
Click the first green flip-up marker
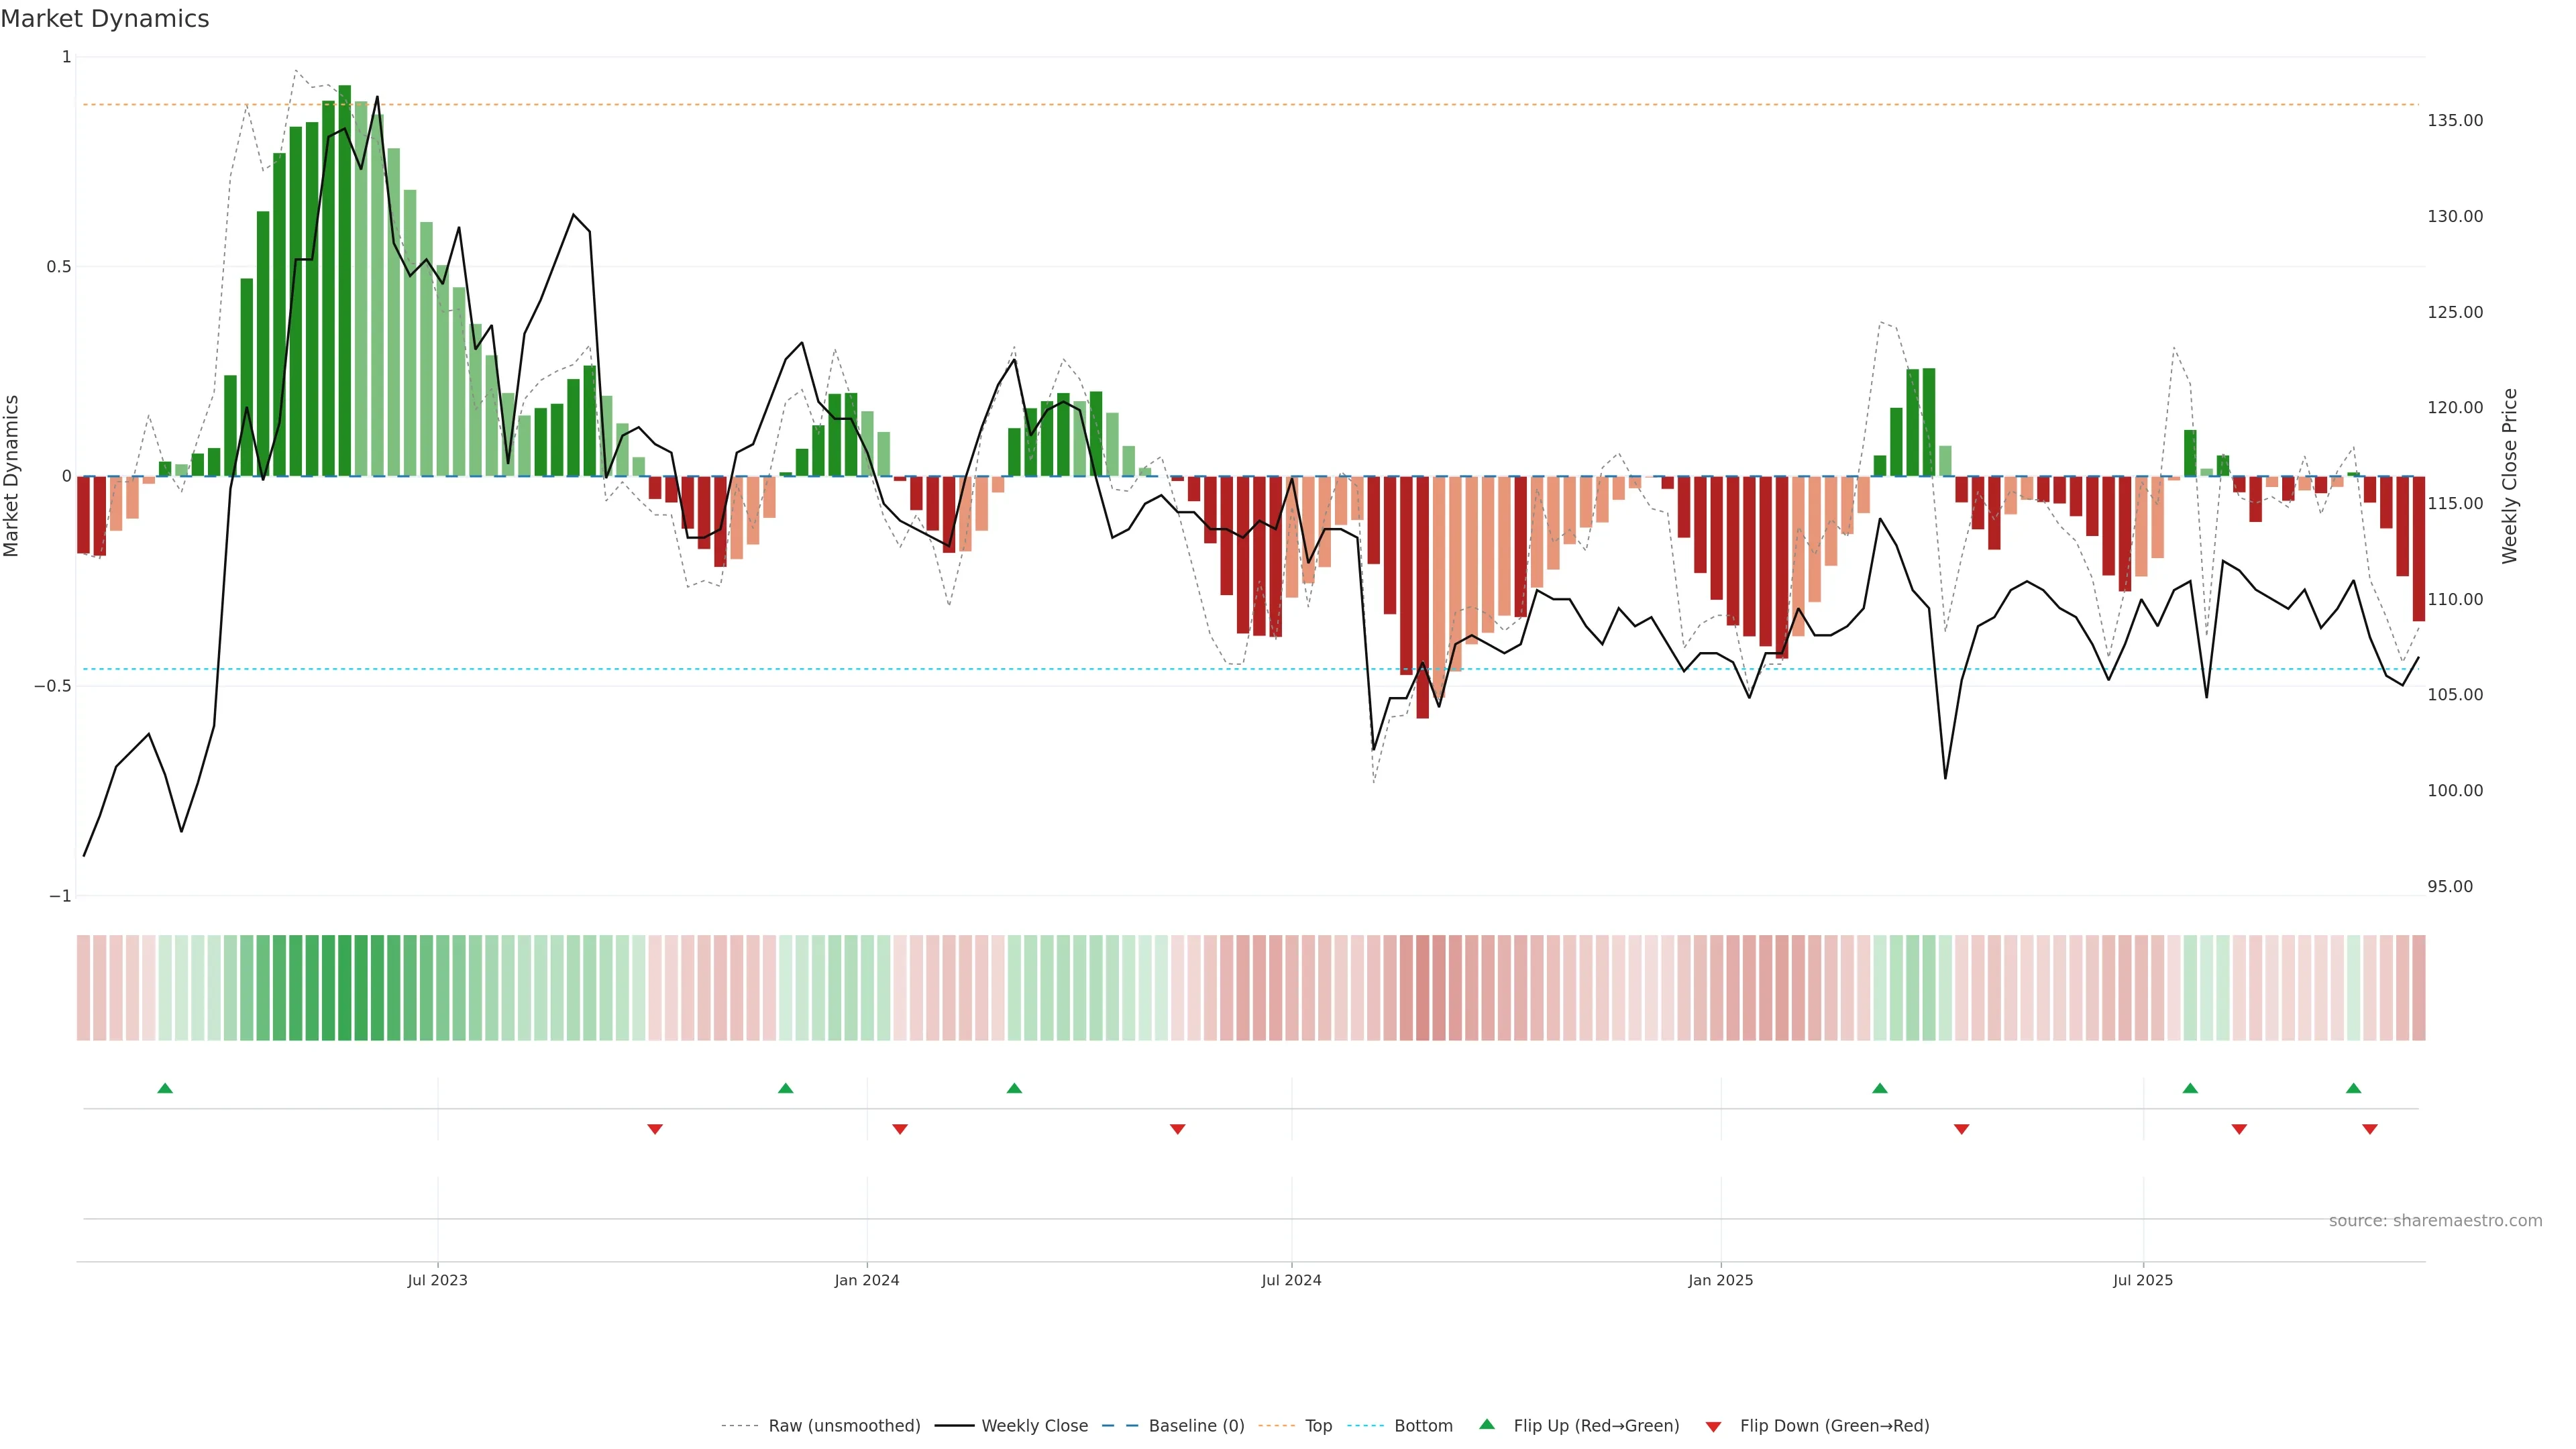(165, 1088)
